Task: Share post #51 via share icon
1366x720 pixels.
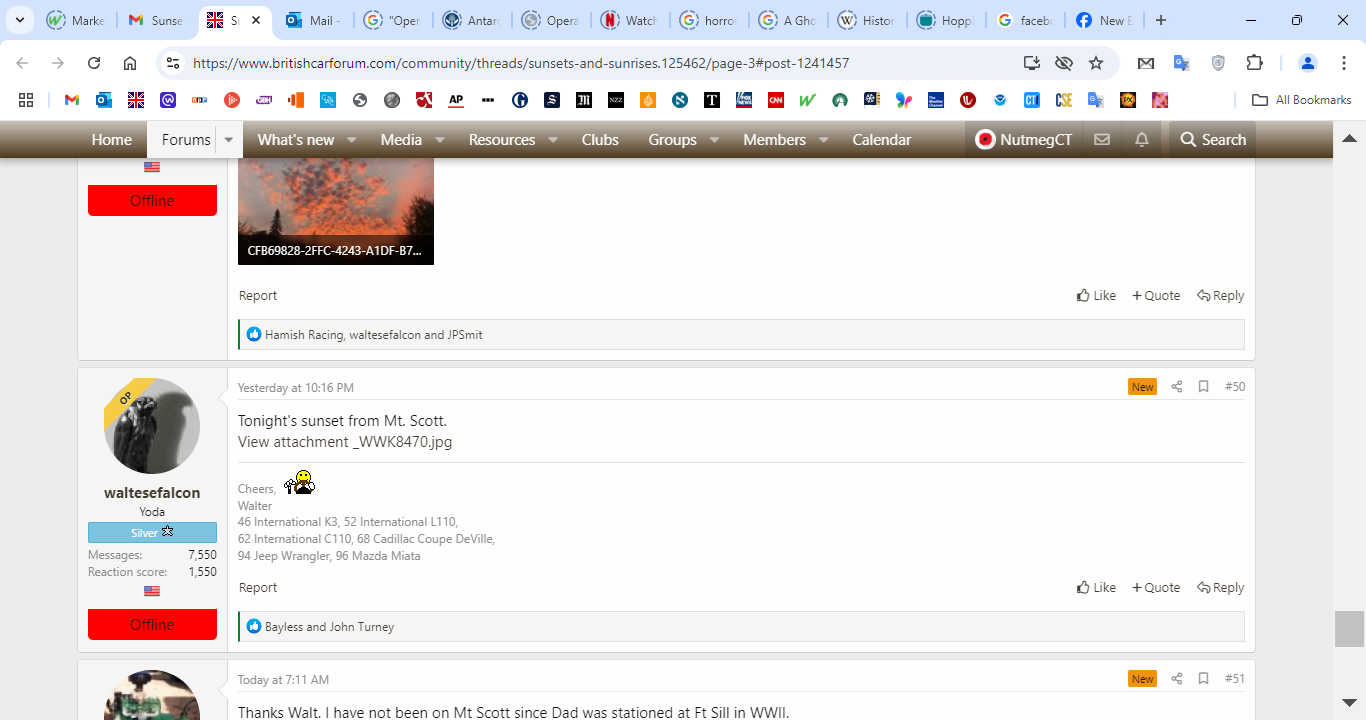Action: tap(1177, 679)
